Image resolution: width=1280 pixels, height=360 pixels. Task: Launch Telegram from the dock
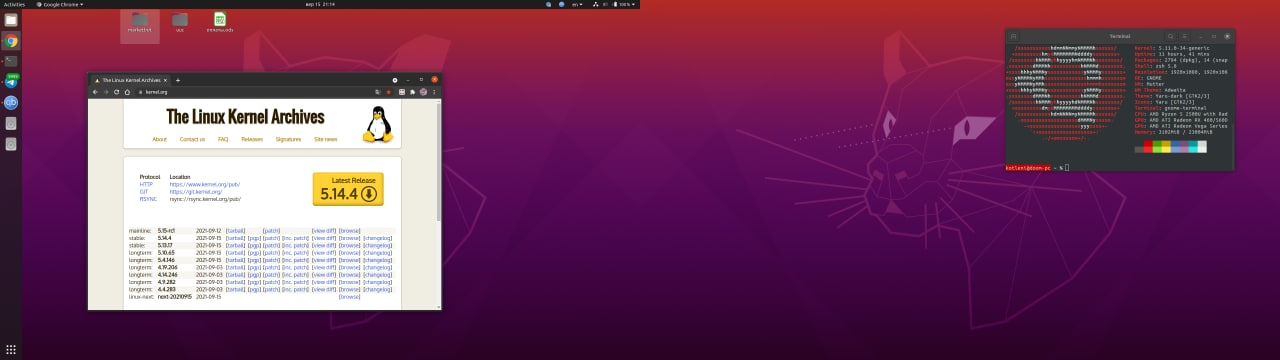click(x=11, y=81)
